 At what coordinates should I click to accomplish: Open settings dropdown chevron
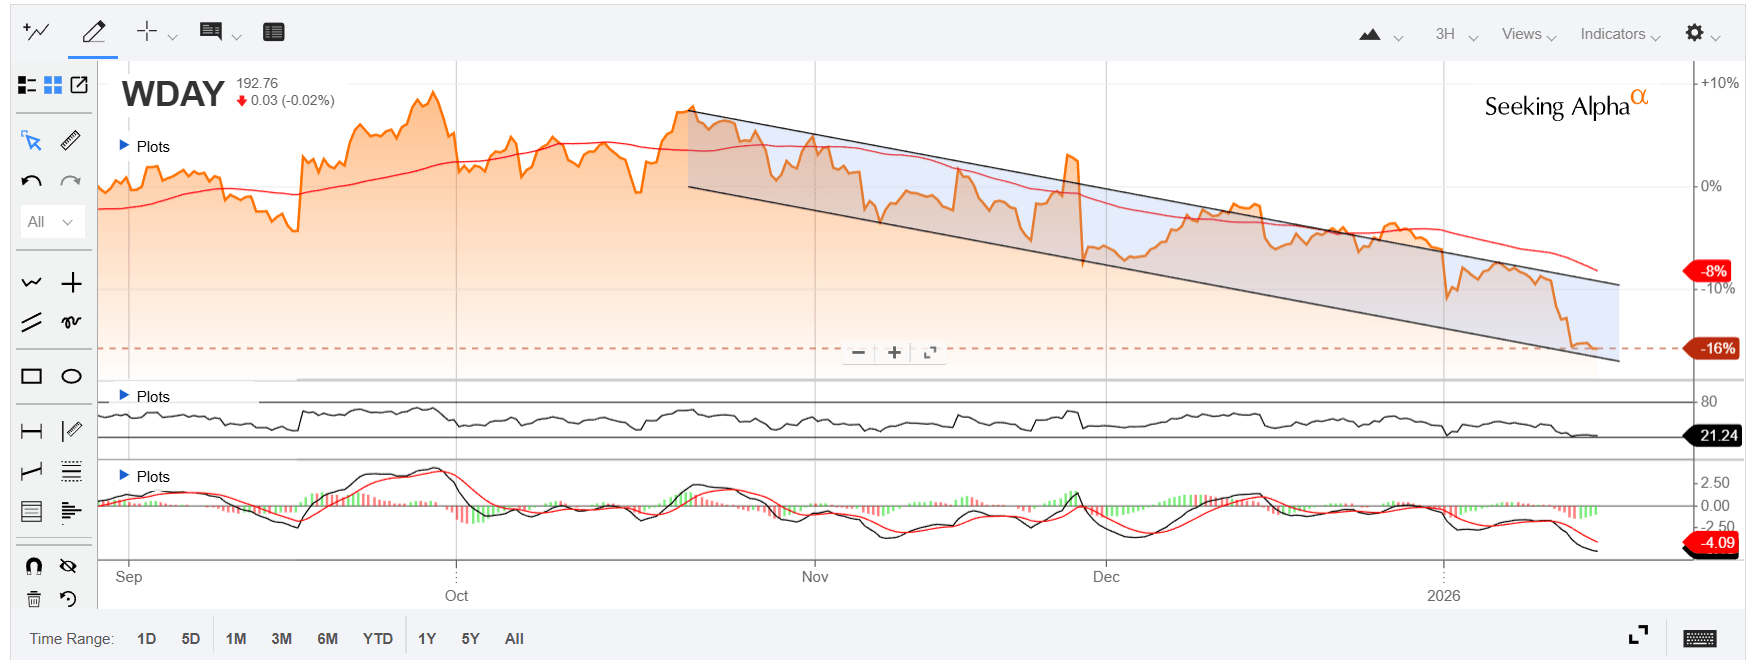(1716, 37)
